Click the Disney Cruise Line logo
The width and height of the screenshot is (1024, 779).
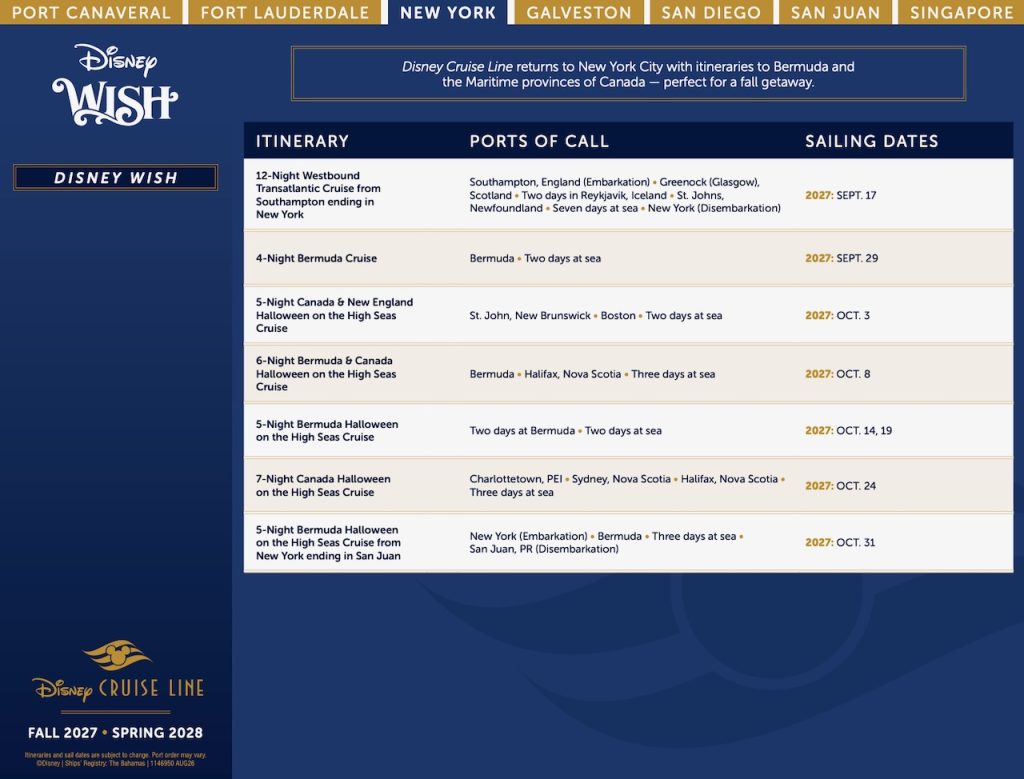click(118, 672)
